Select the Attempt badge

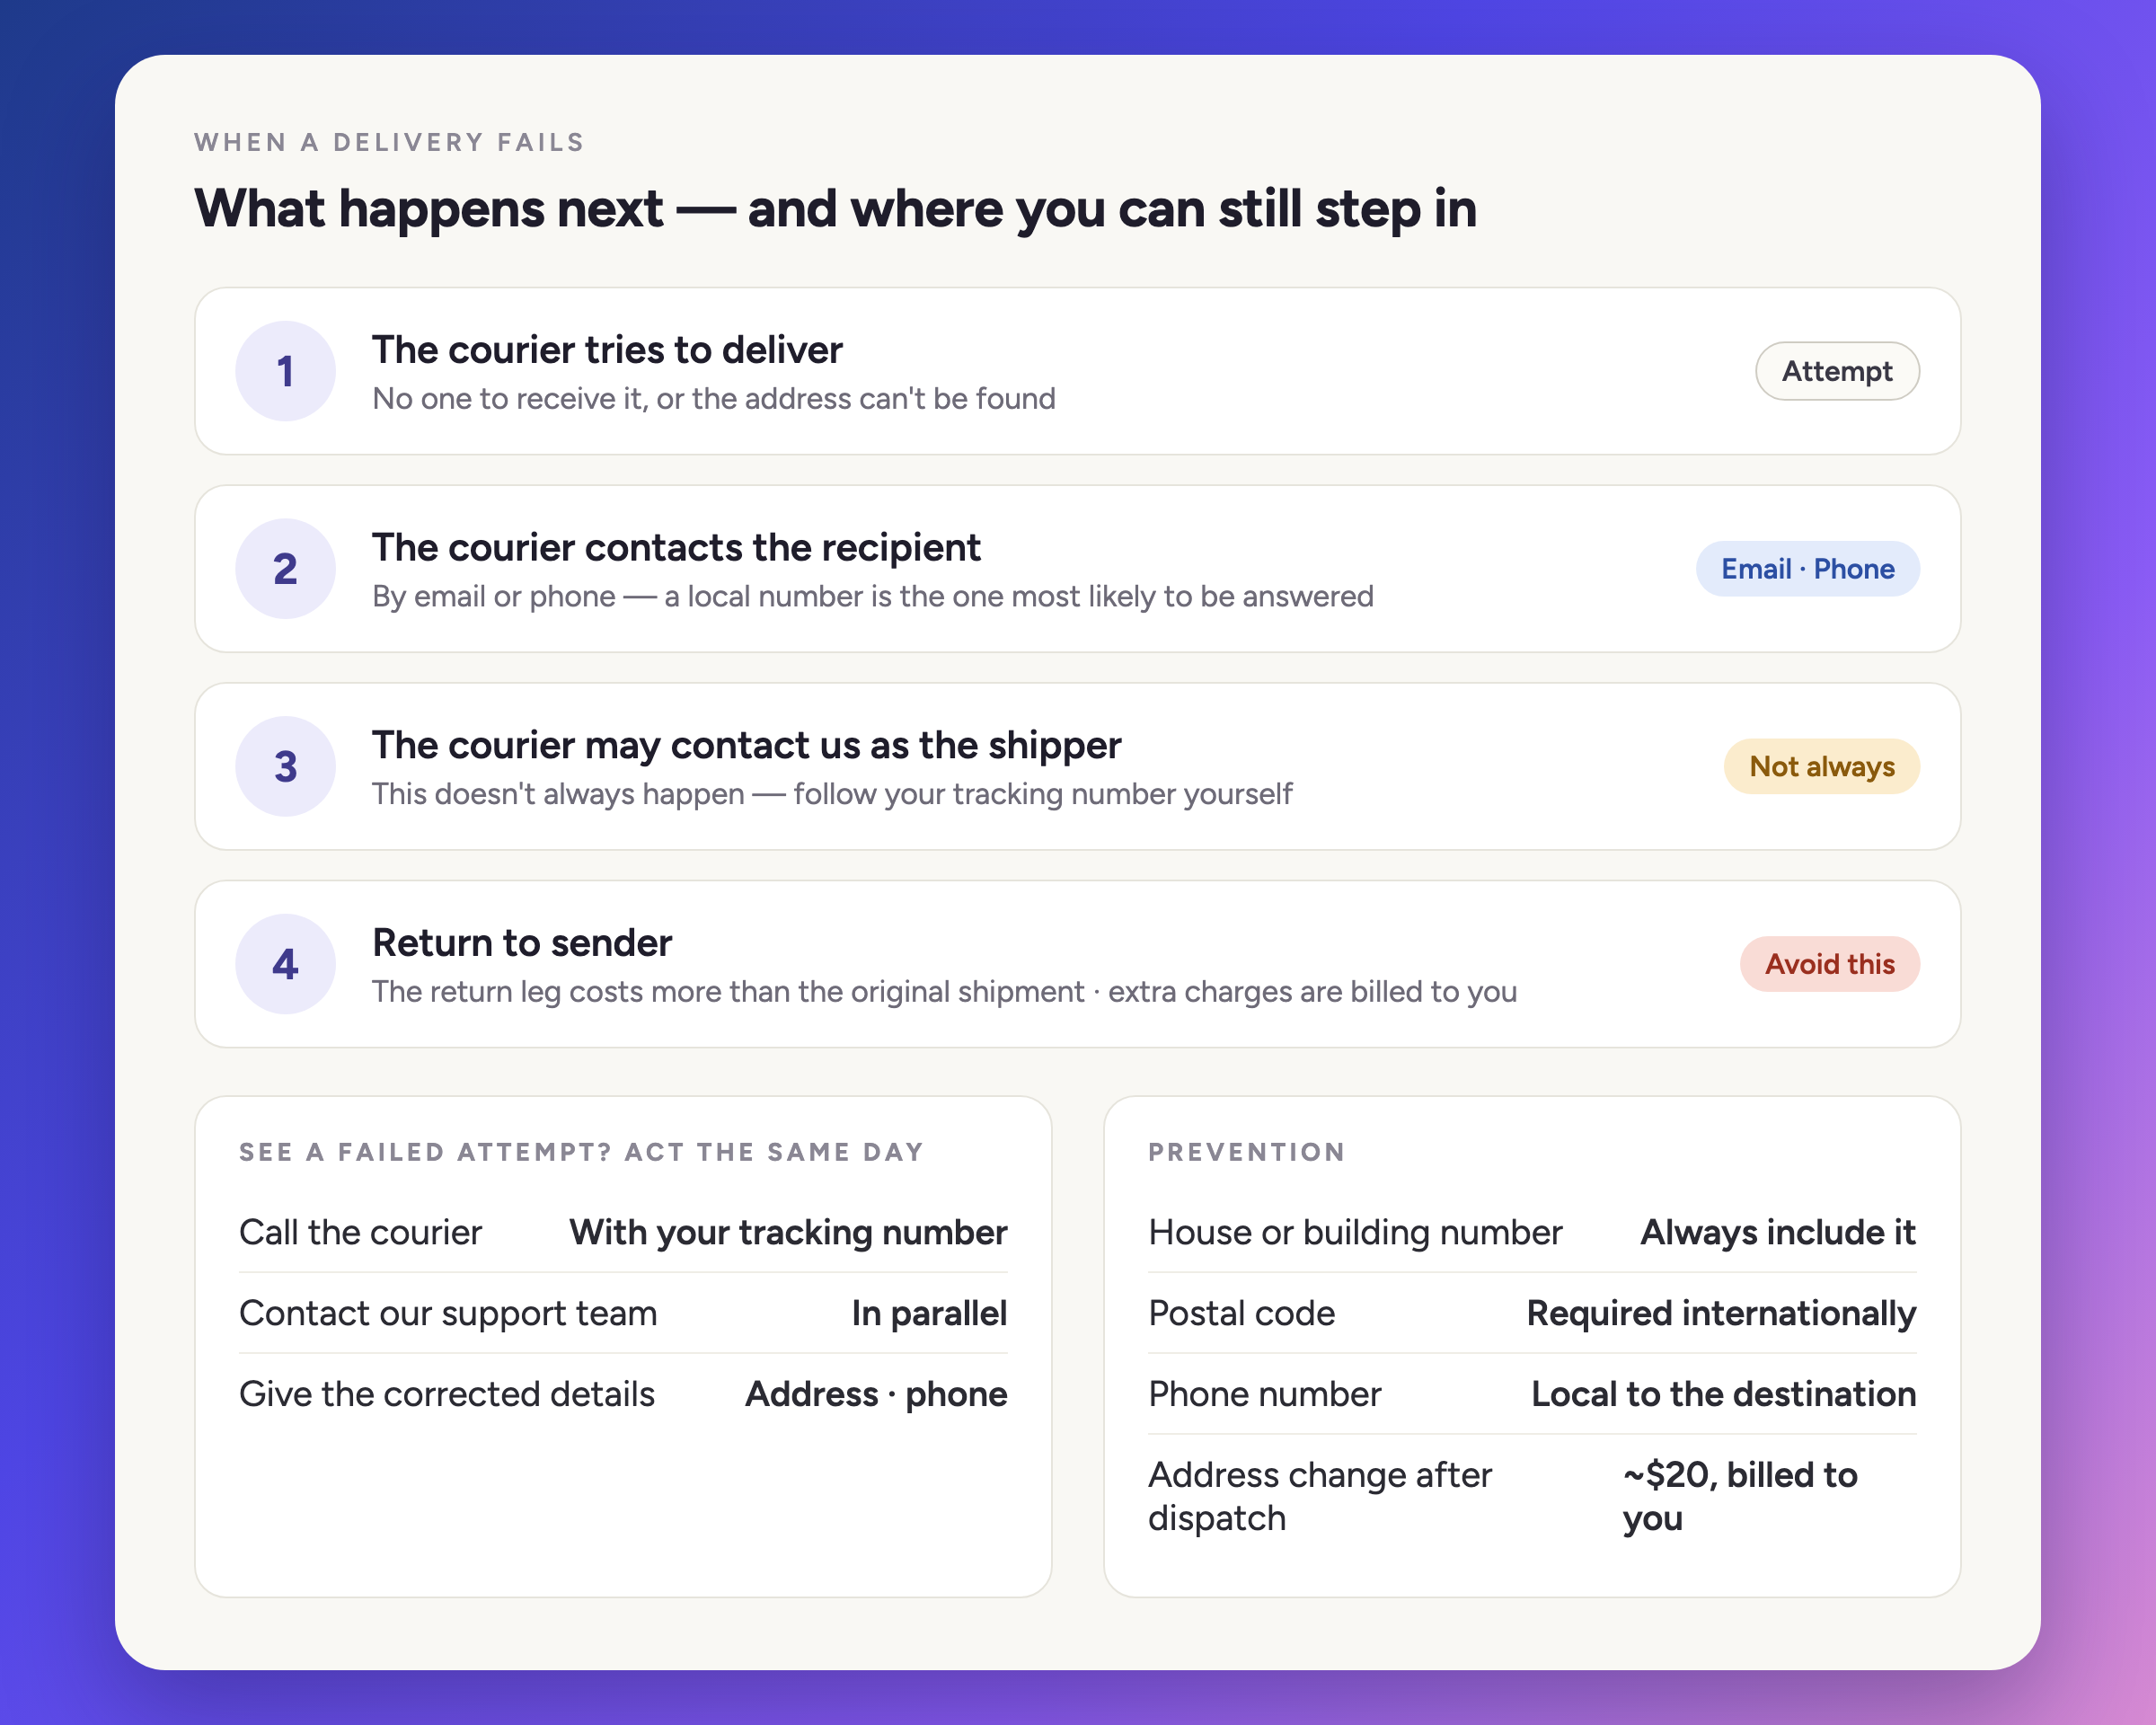click(x=1837, y=371)
